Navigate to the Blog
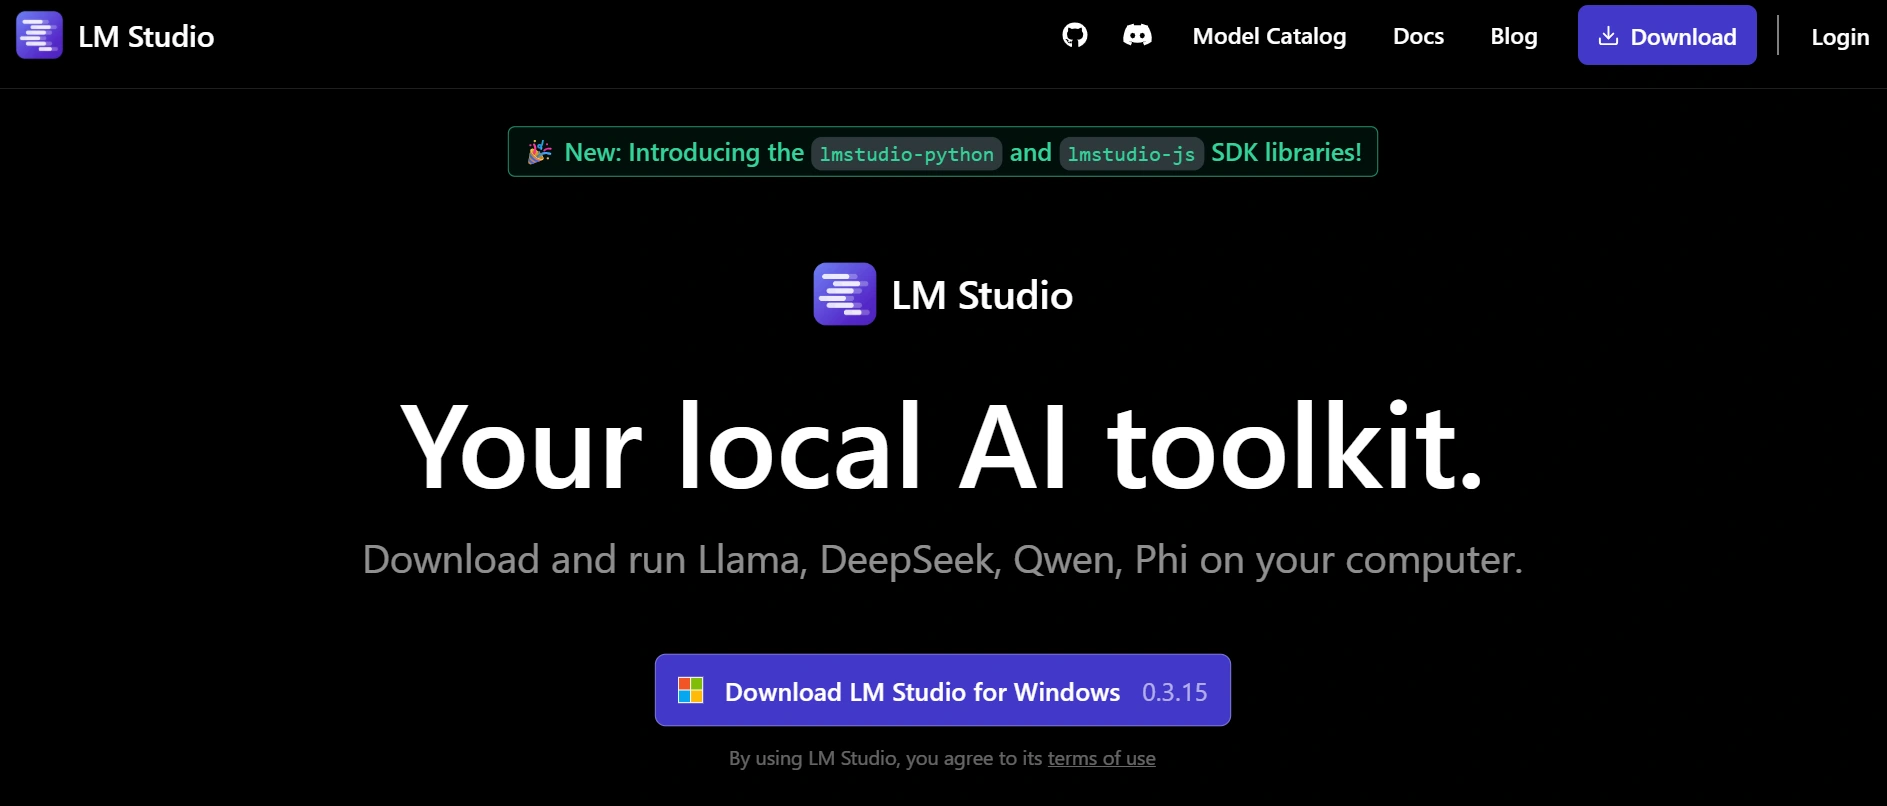 [1513, 36]
